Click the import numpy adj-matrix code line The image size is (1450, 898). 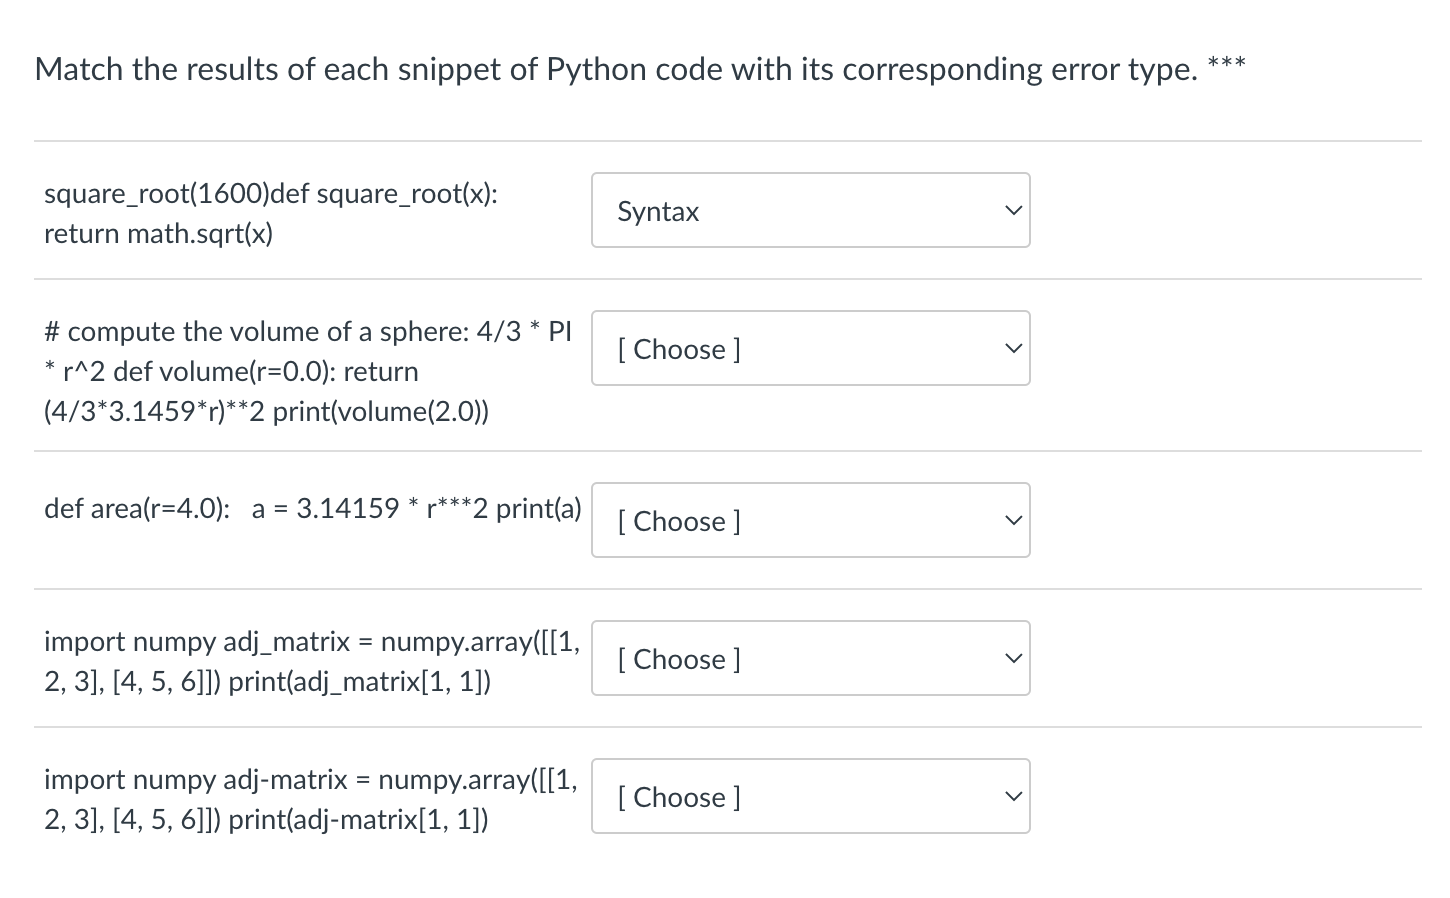coord(310,780)
